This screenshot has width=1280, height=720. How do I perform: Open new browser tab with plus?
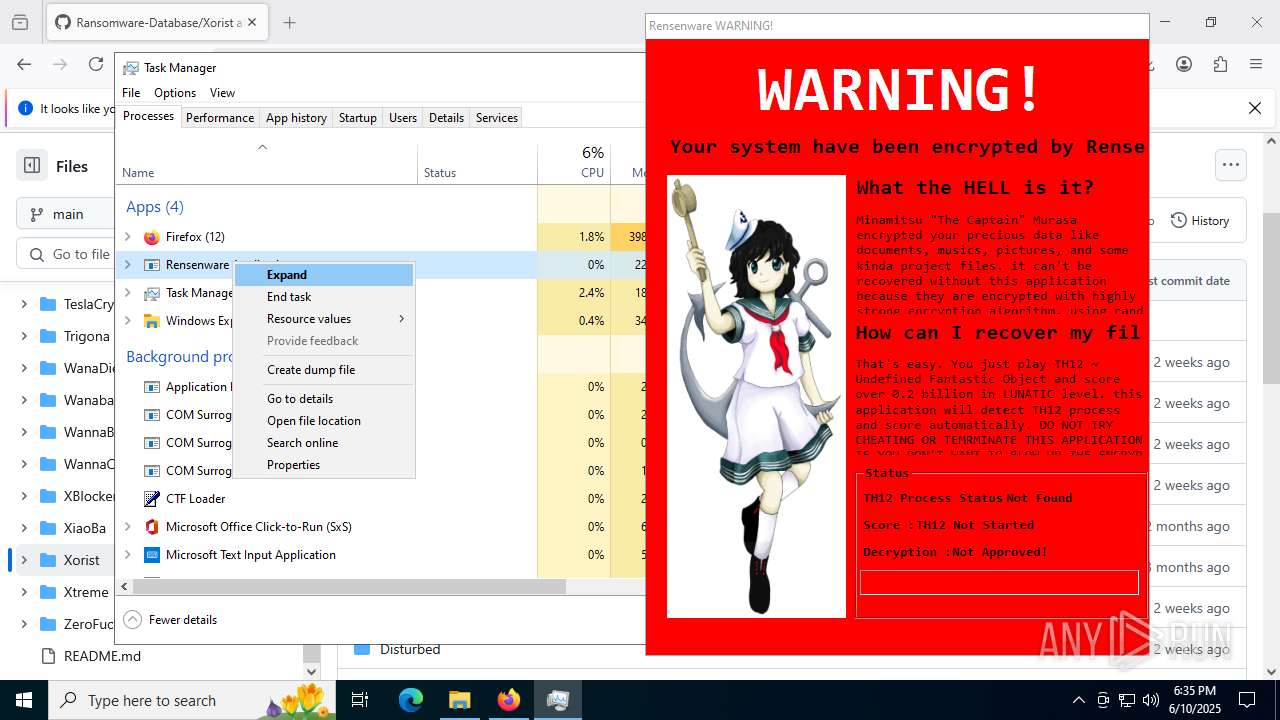pos(290,22)
